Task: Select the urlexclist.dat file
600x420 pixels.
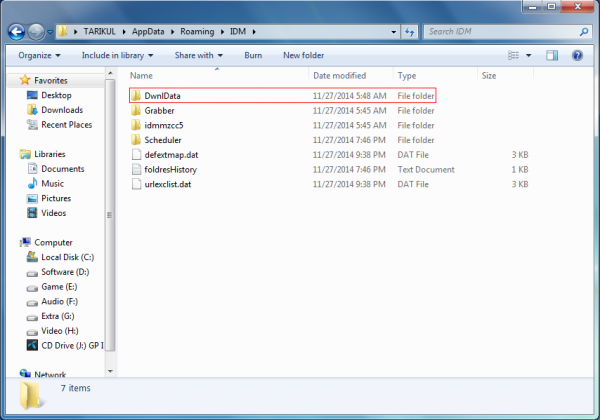Action: 168,184
